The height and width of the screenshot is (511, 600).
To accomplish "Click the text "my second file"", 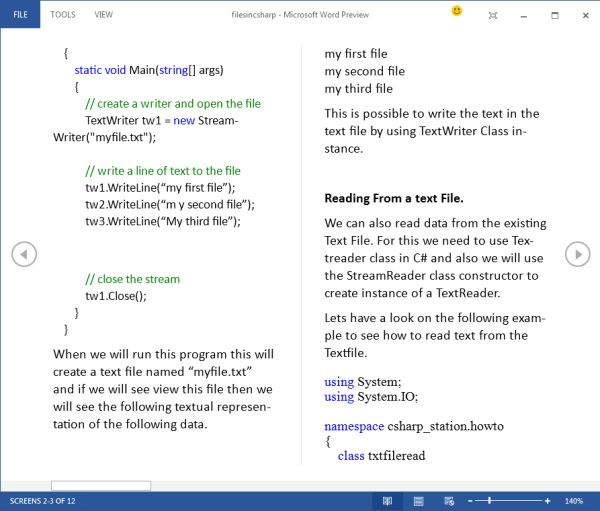I will point(365,71).
